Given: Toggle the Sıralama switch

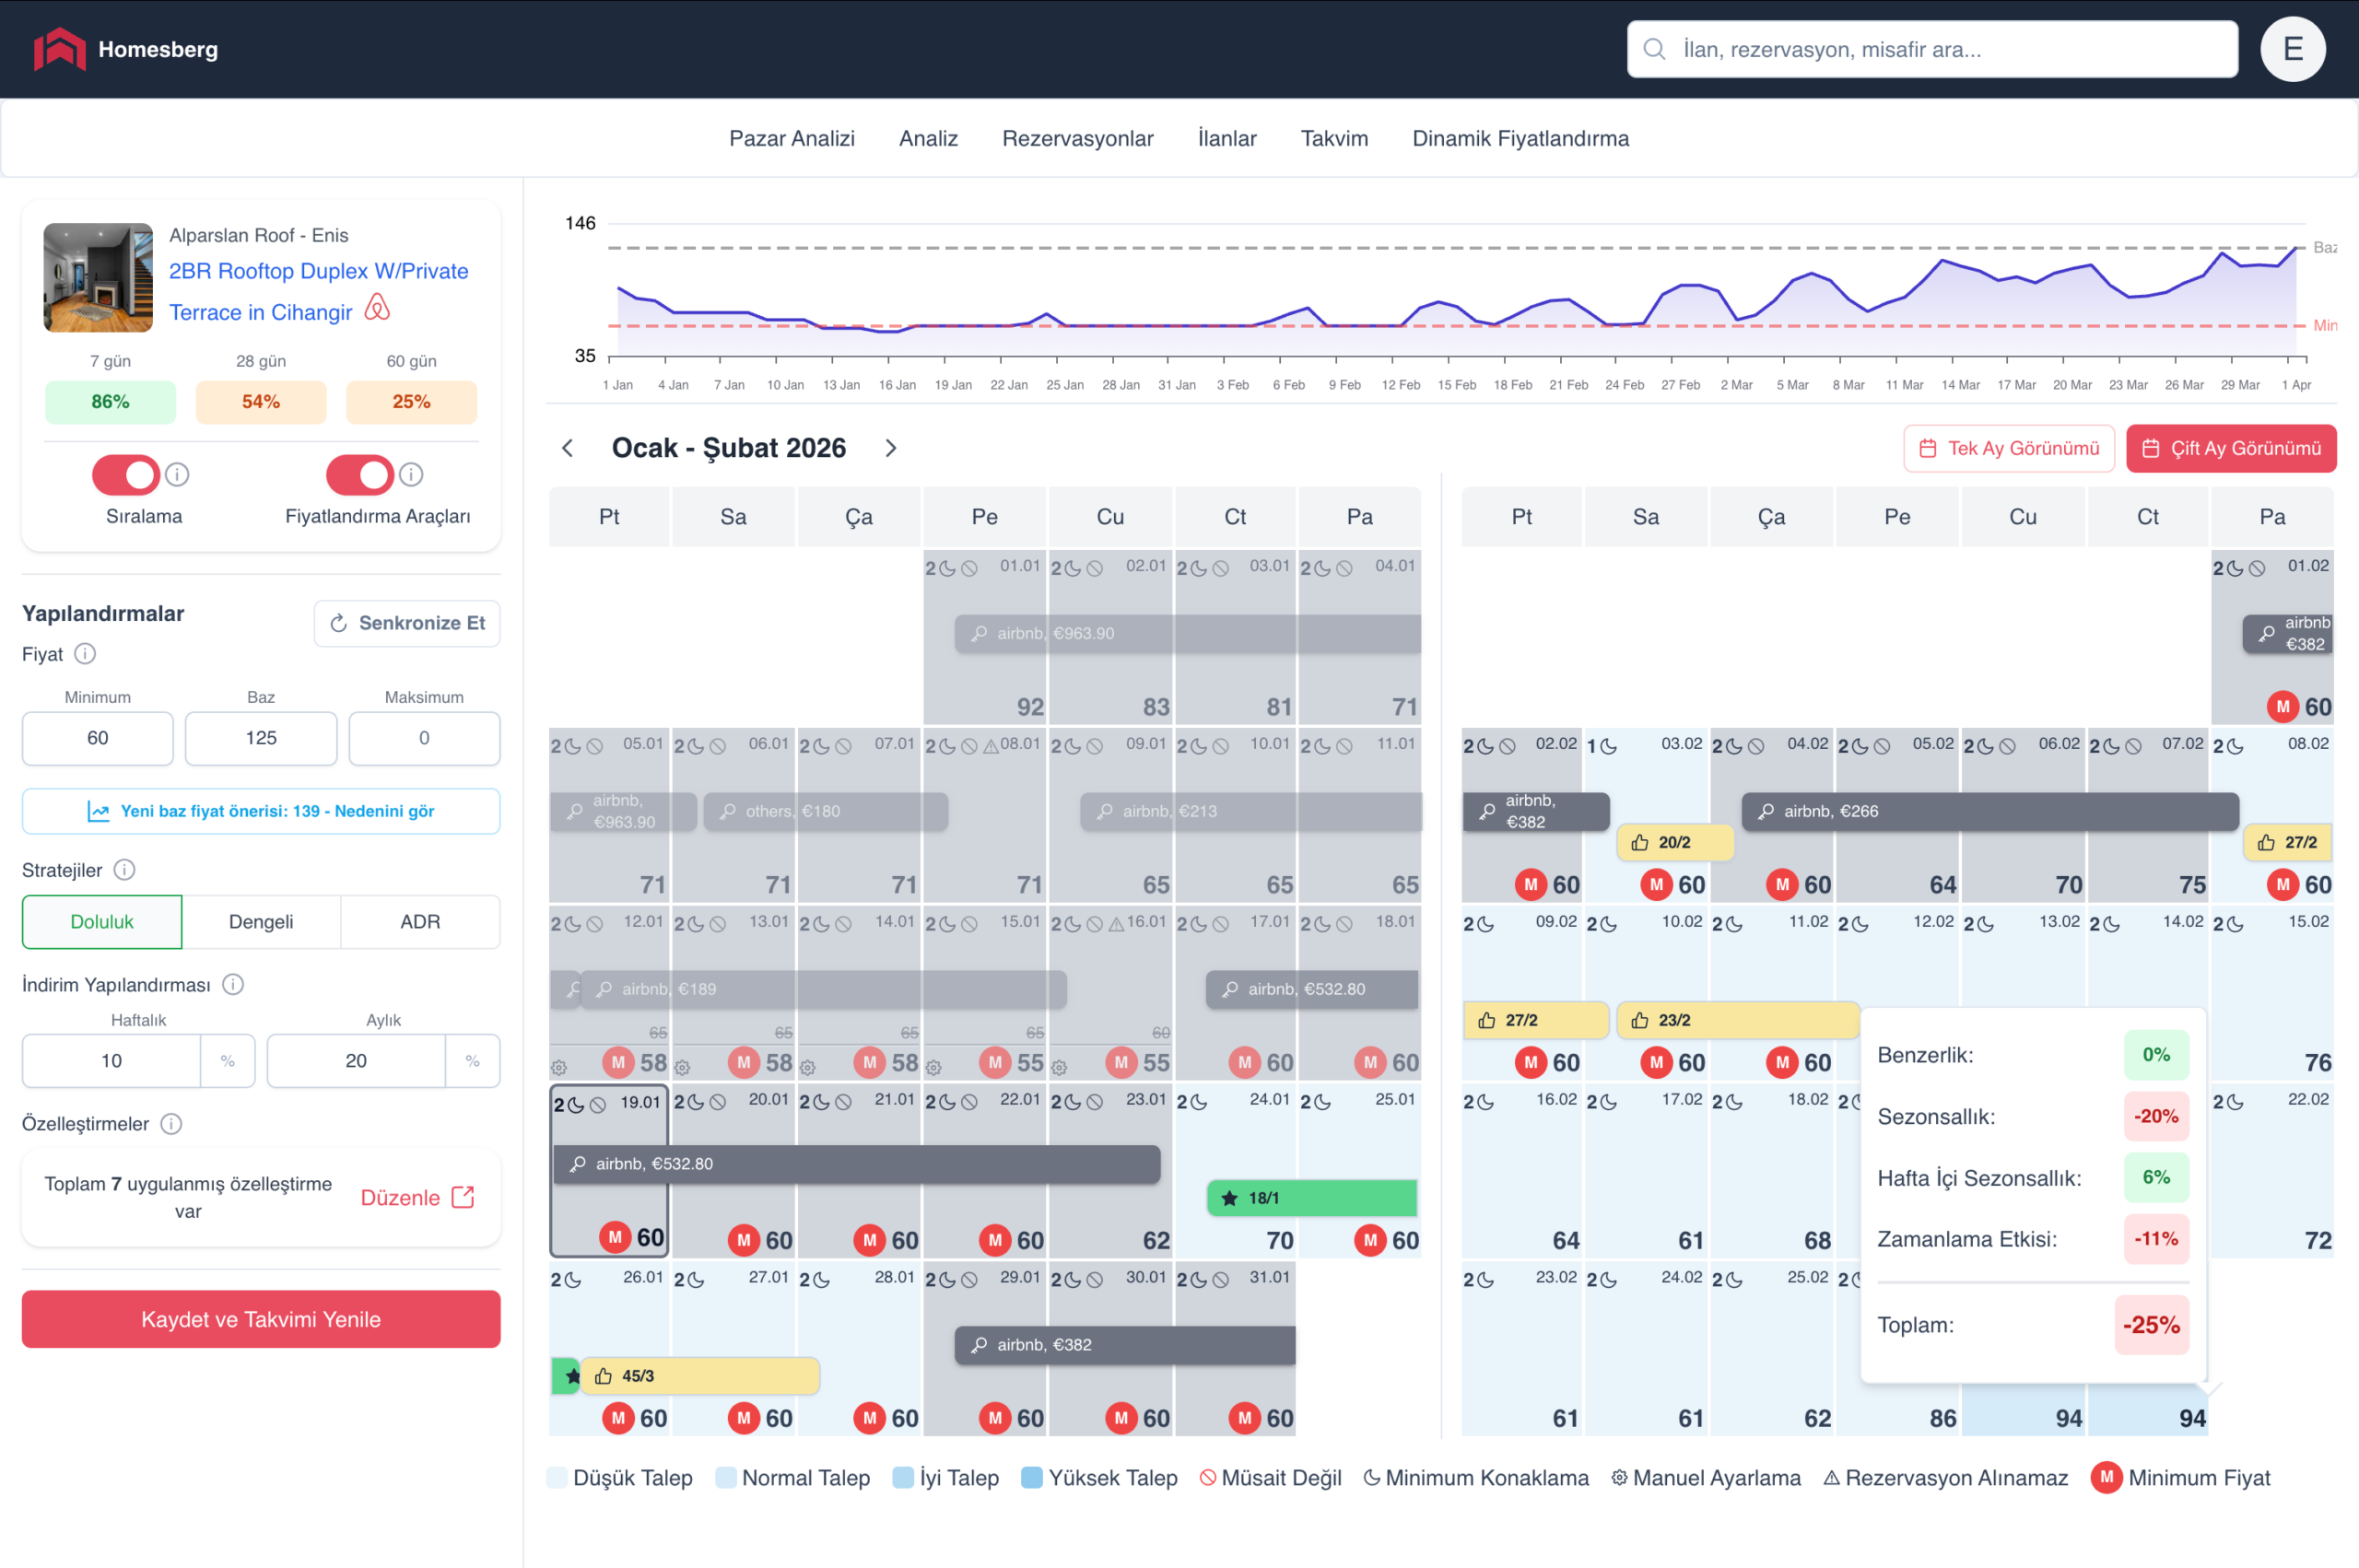Looking at the screenshot, I should 127,475.
